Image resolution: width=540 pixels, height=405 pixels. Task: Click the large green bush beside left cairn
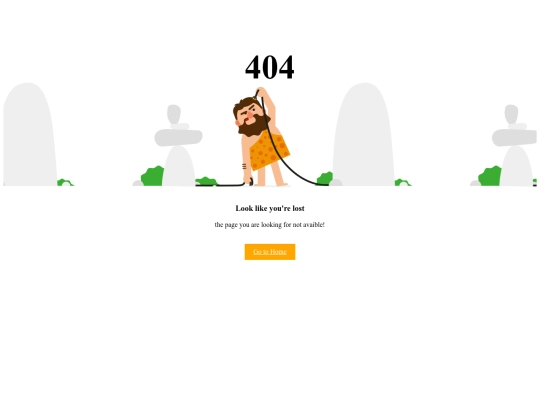[x=152, y=176]
